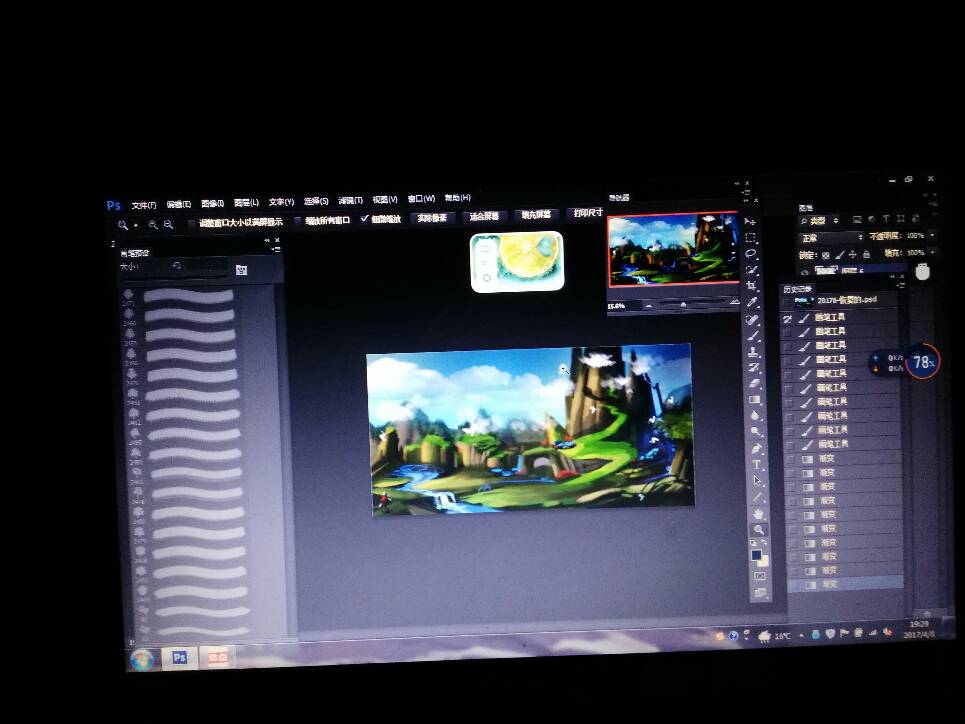Select the Clone Stamp tool
The image size is (965, 724).
tap(753, 352)
